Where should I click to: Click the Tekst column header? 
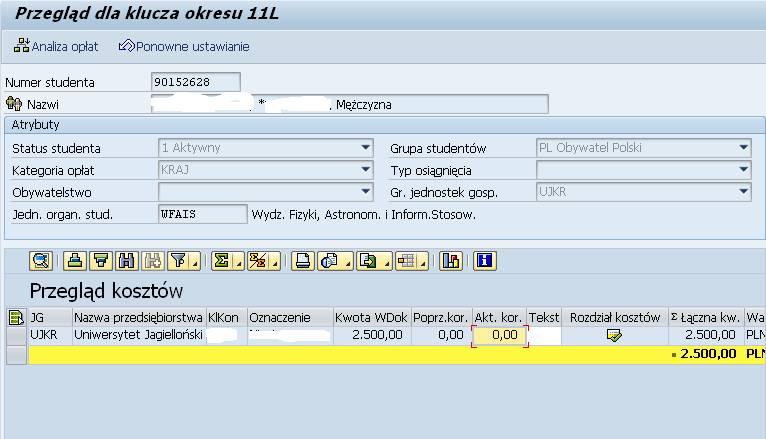coord(544,318)
